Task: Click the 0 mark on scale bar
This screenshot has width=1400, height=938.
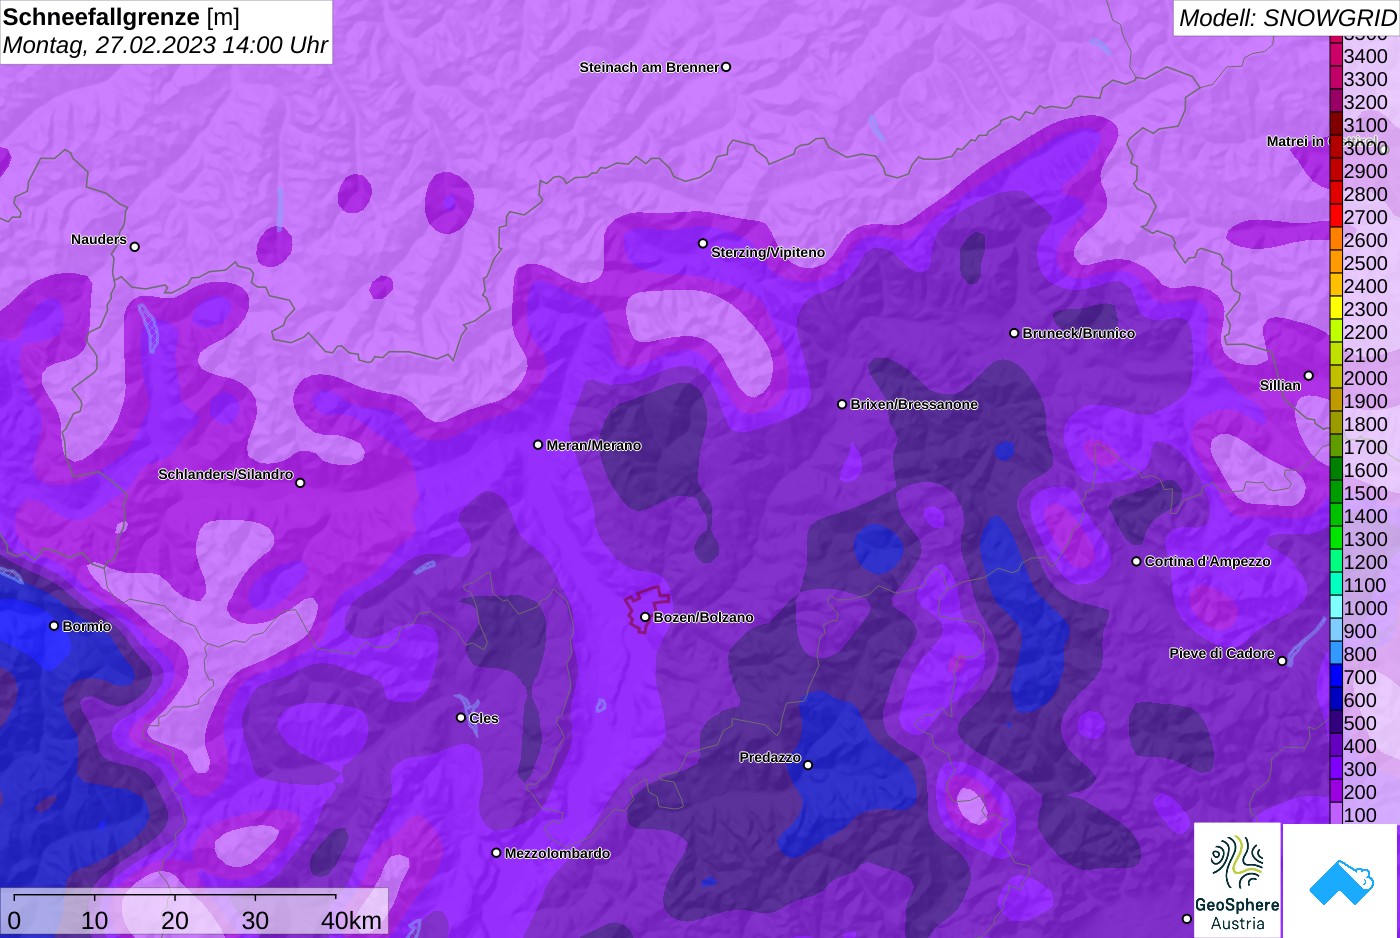Action: click(14, 921)
